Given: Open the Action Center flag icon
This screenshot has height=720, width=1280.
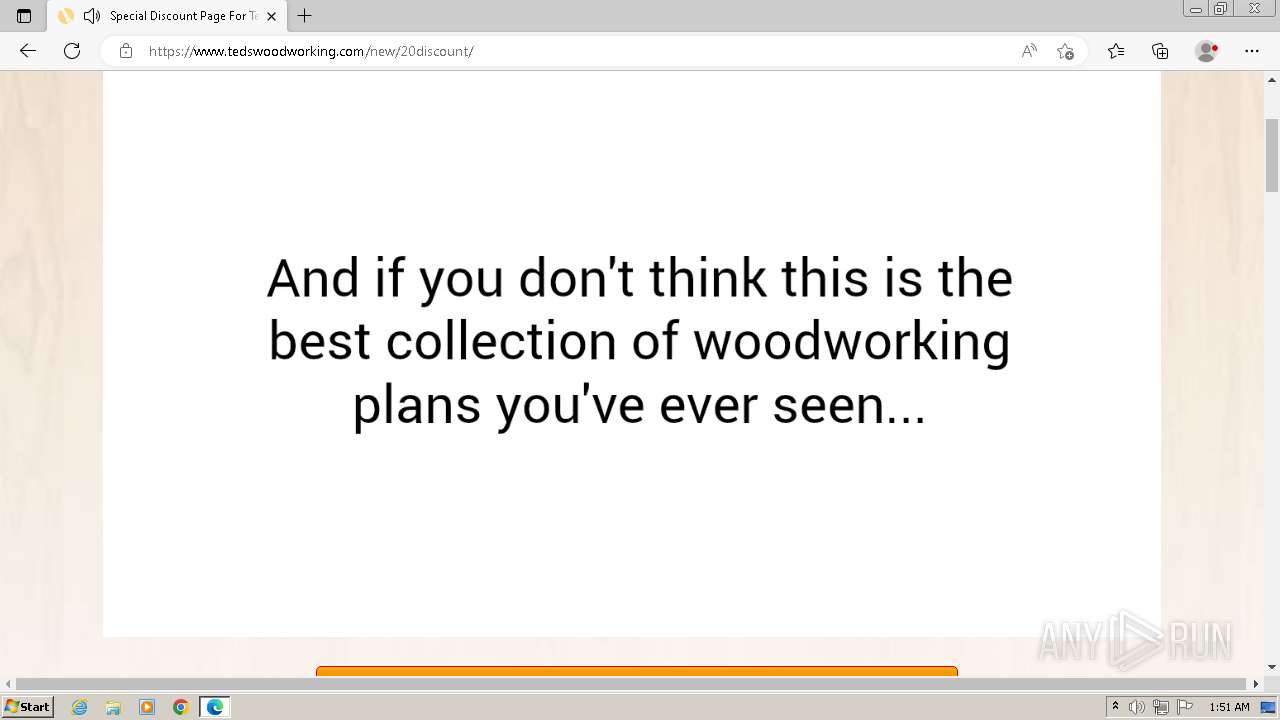Looking at the screenshot, I should (1185, 707).
